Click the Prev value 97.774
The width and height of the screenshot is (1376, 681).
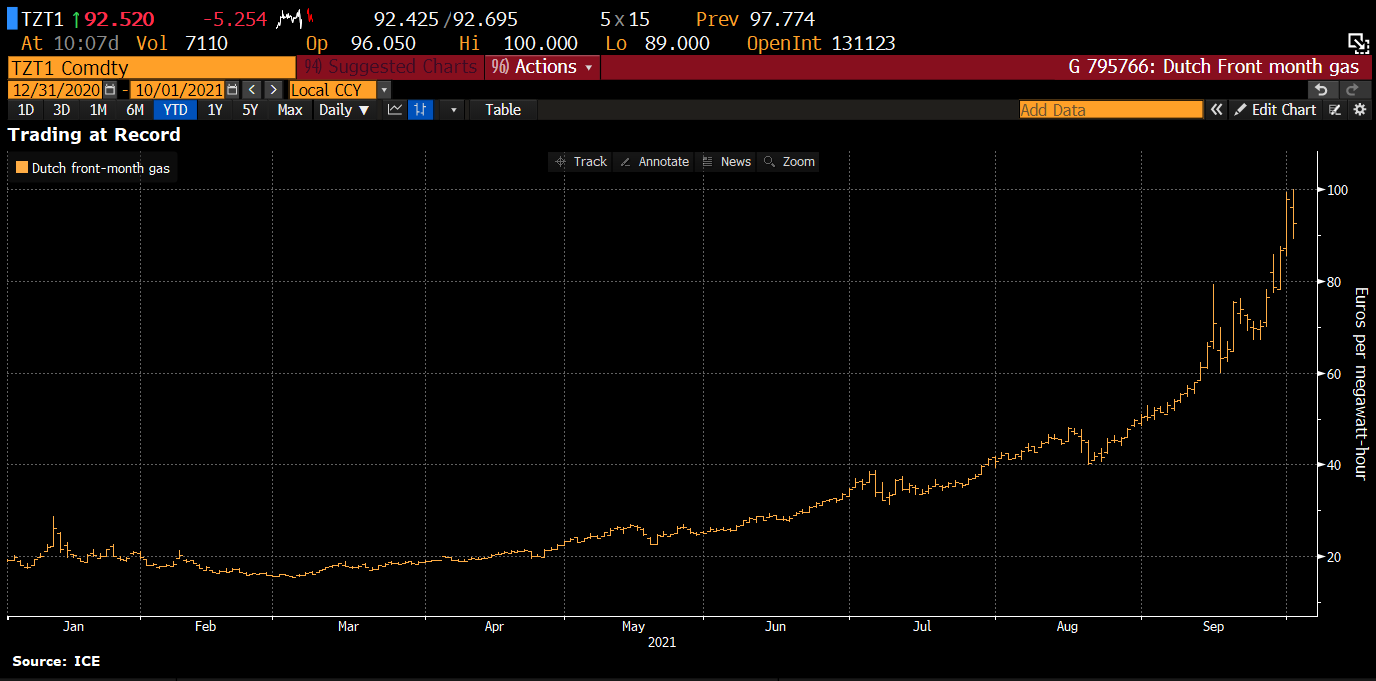pos(782,19)
